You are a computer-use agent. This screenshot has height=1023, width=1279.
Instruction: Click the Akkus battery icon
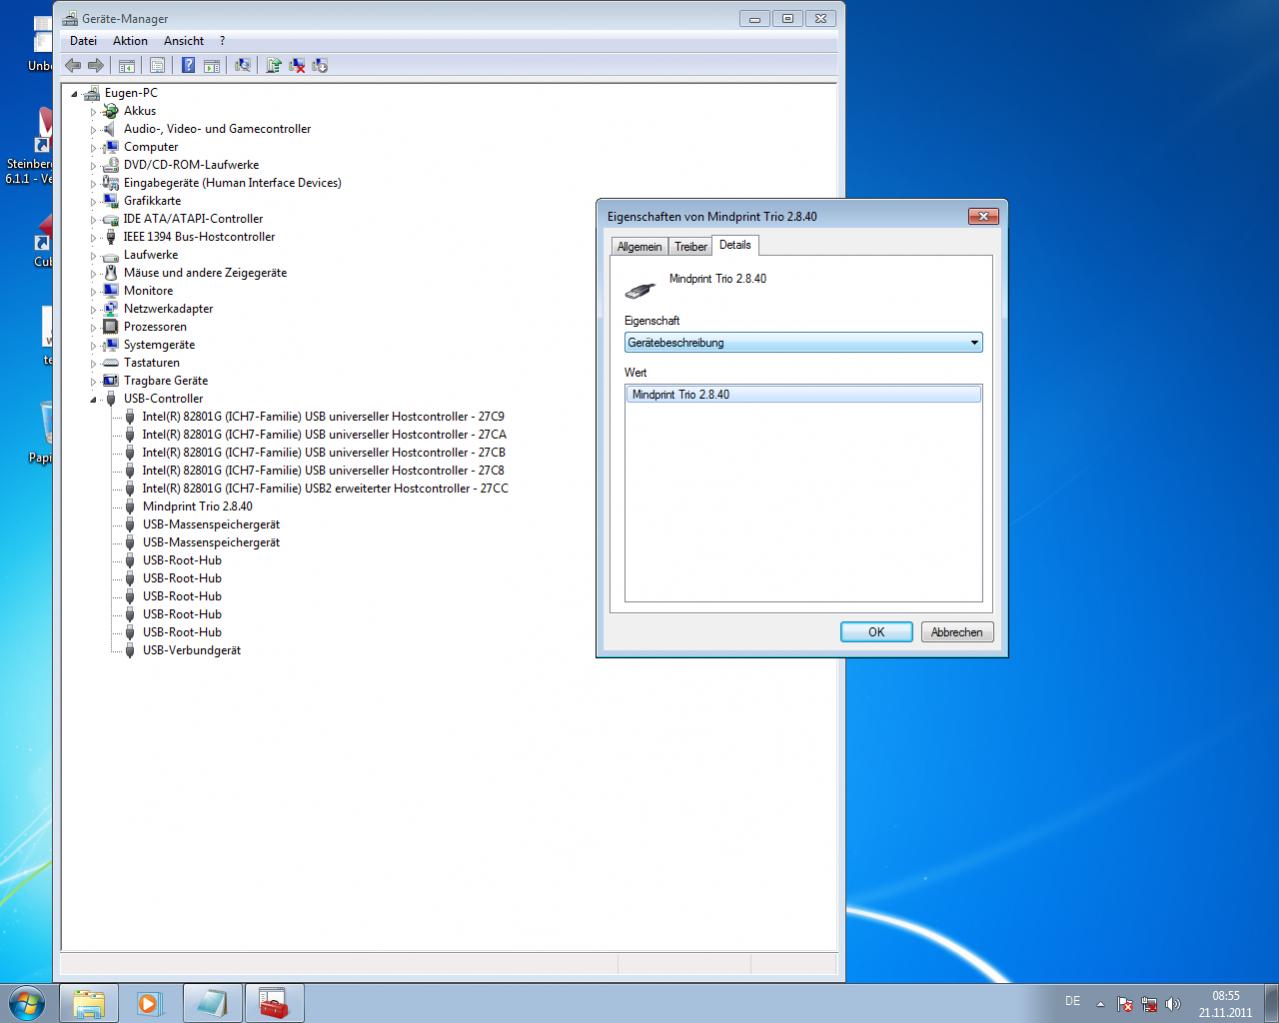(111, 111)
